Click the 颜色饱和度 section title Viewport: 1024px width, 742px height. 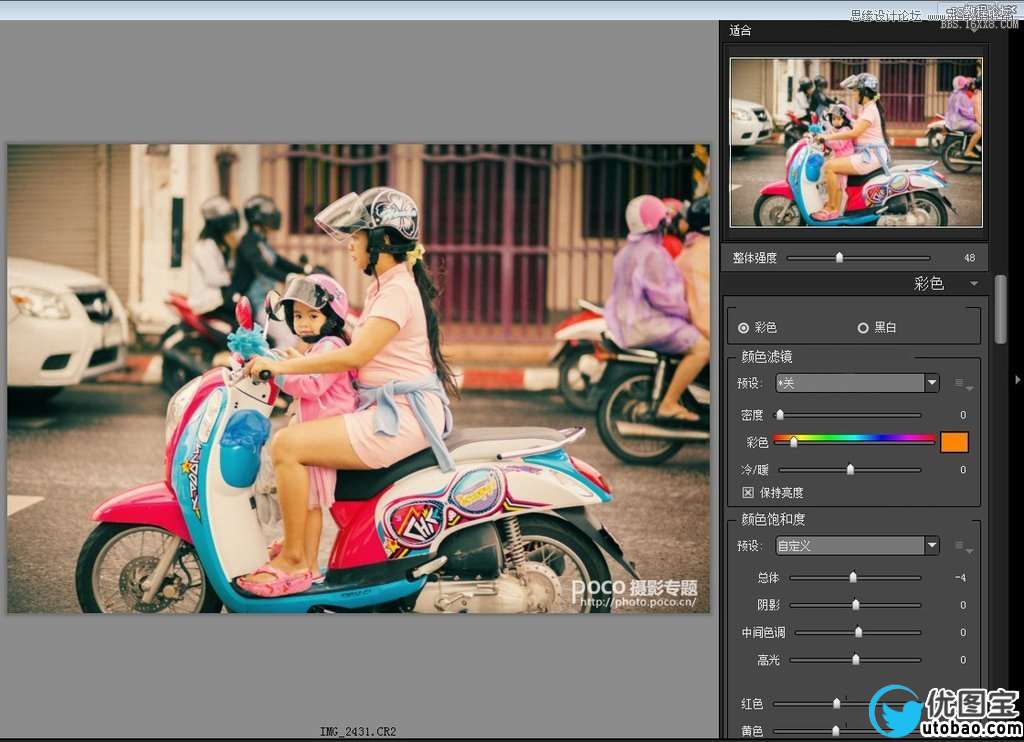coord(773,519)
